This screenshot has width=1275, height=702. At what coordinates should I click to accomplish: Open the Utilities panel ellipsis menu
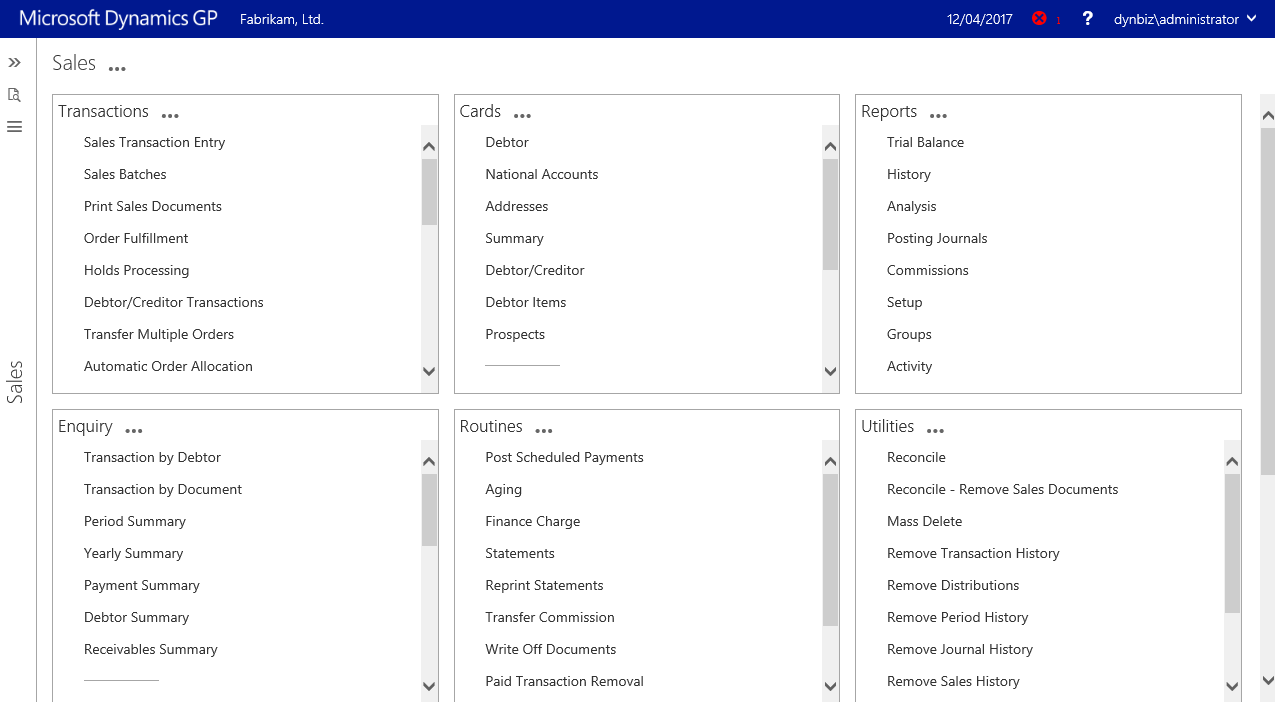coord(935,431)
